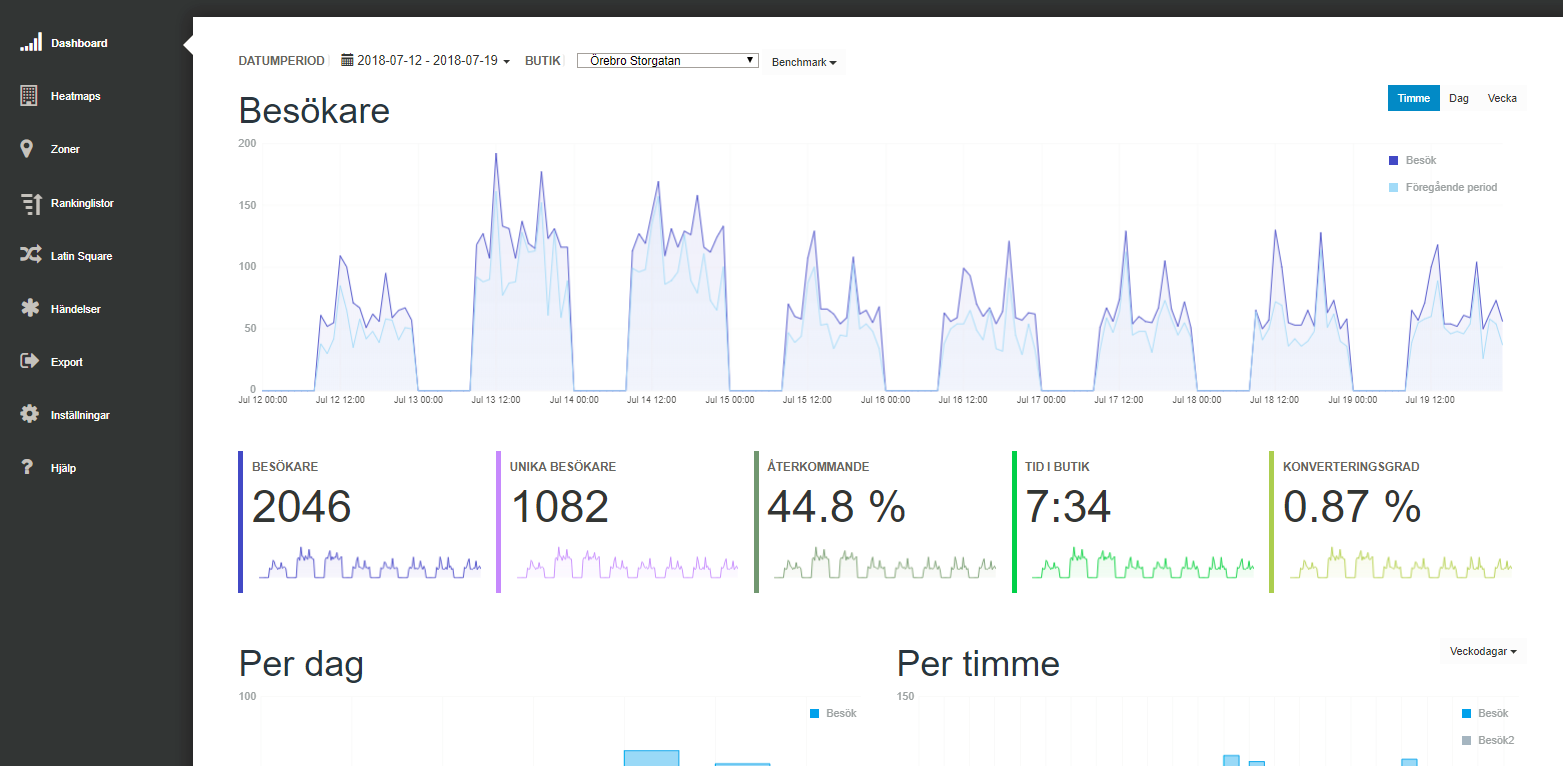This screenshot has width=1563, height=766.
Task: Toggle Föregående period legend series
Action: [1443, 187]
